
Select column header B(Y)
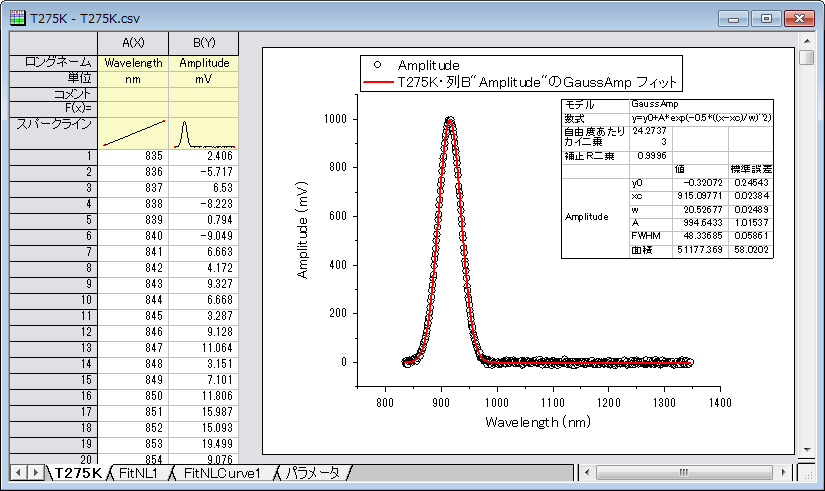tap(204, 43)
